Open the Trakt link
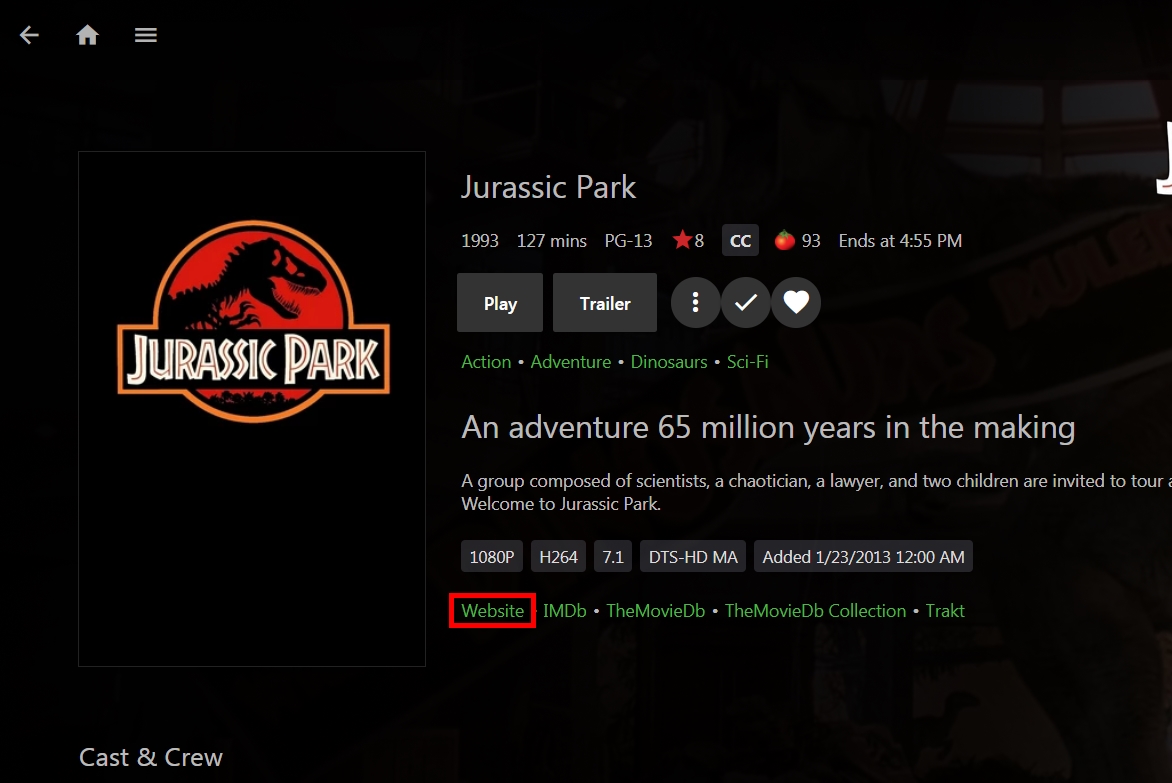The width and height of the screenshot is (1172, 783). pos(945,611)
